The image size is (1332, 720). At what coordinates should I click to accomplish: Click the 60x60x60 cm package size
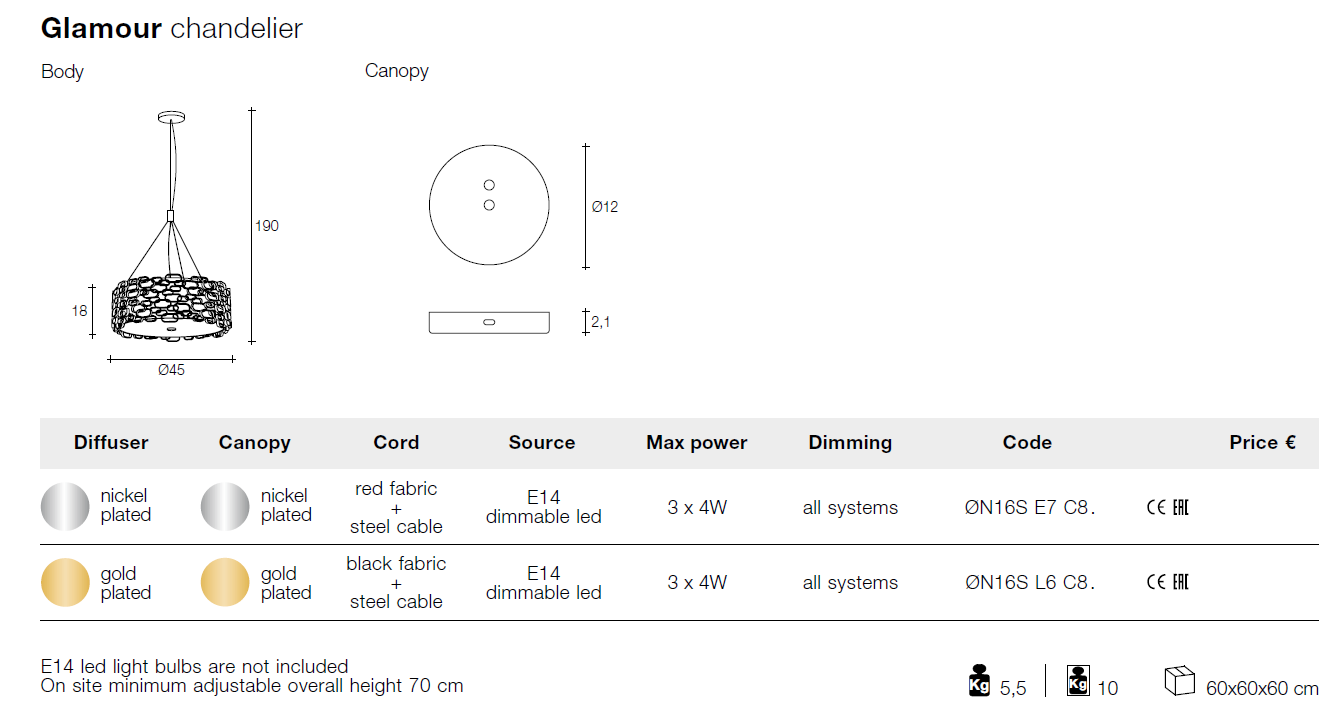[x=1262, y=688]
